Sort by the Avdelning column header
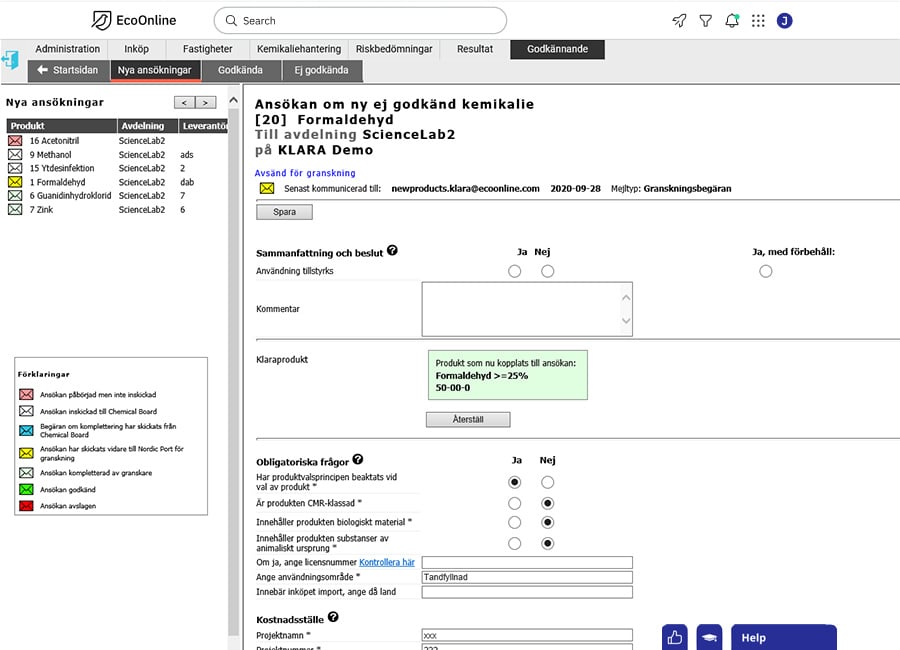Screen dimensions: 900x650 [147, 126]
